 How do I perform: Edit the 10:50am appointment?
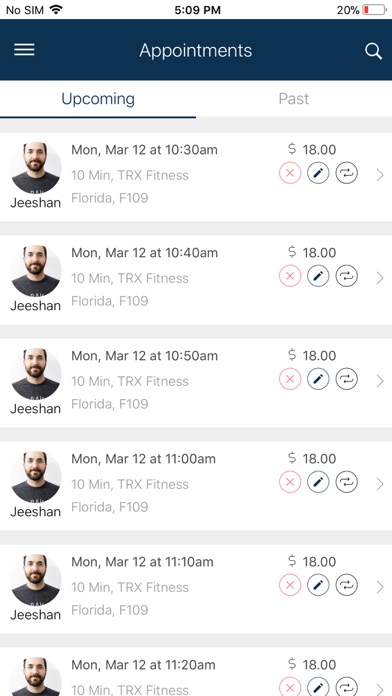point(318,379)
